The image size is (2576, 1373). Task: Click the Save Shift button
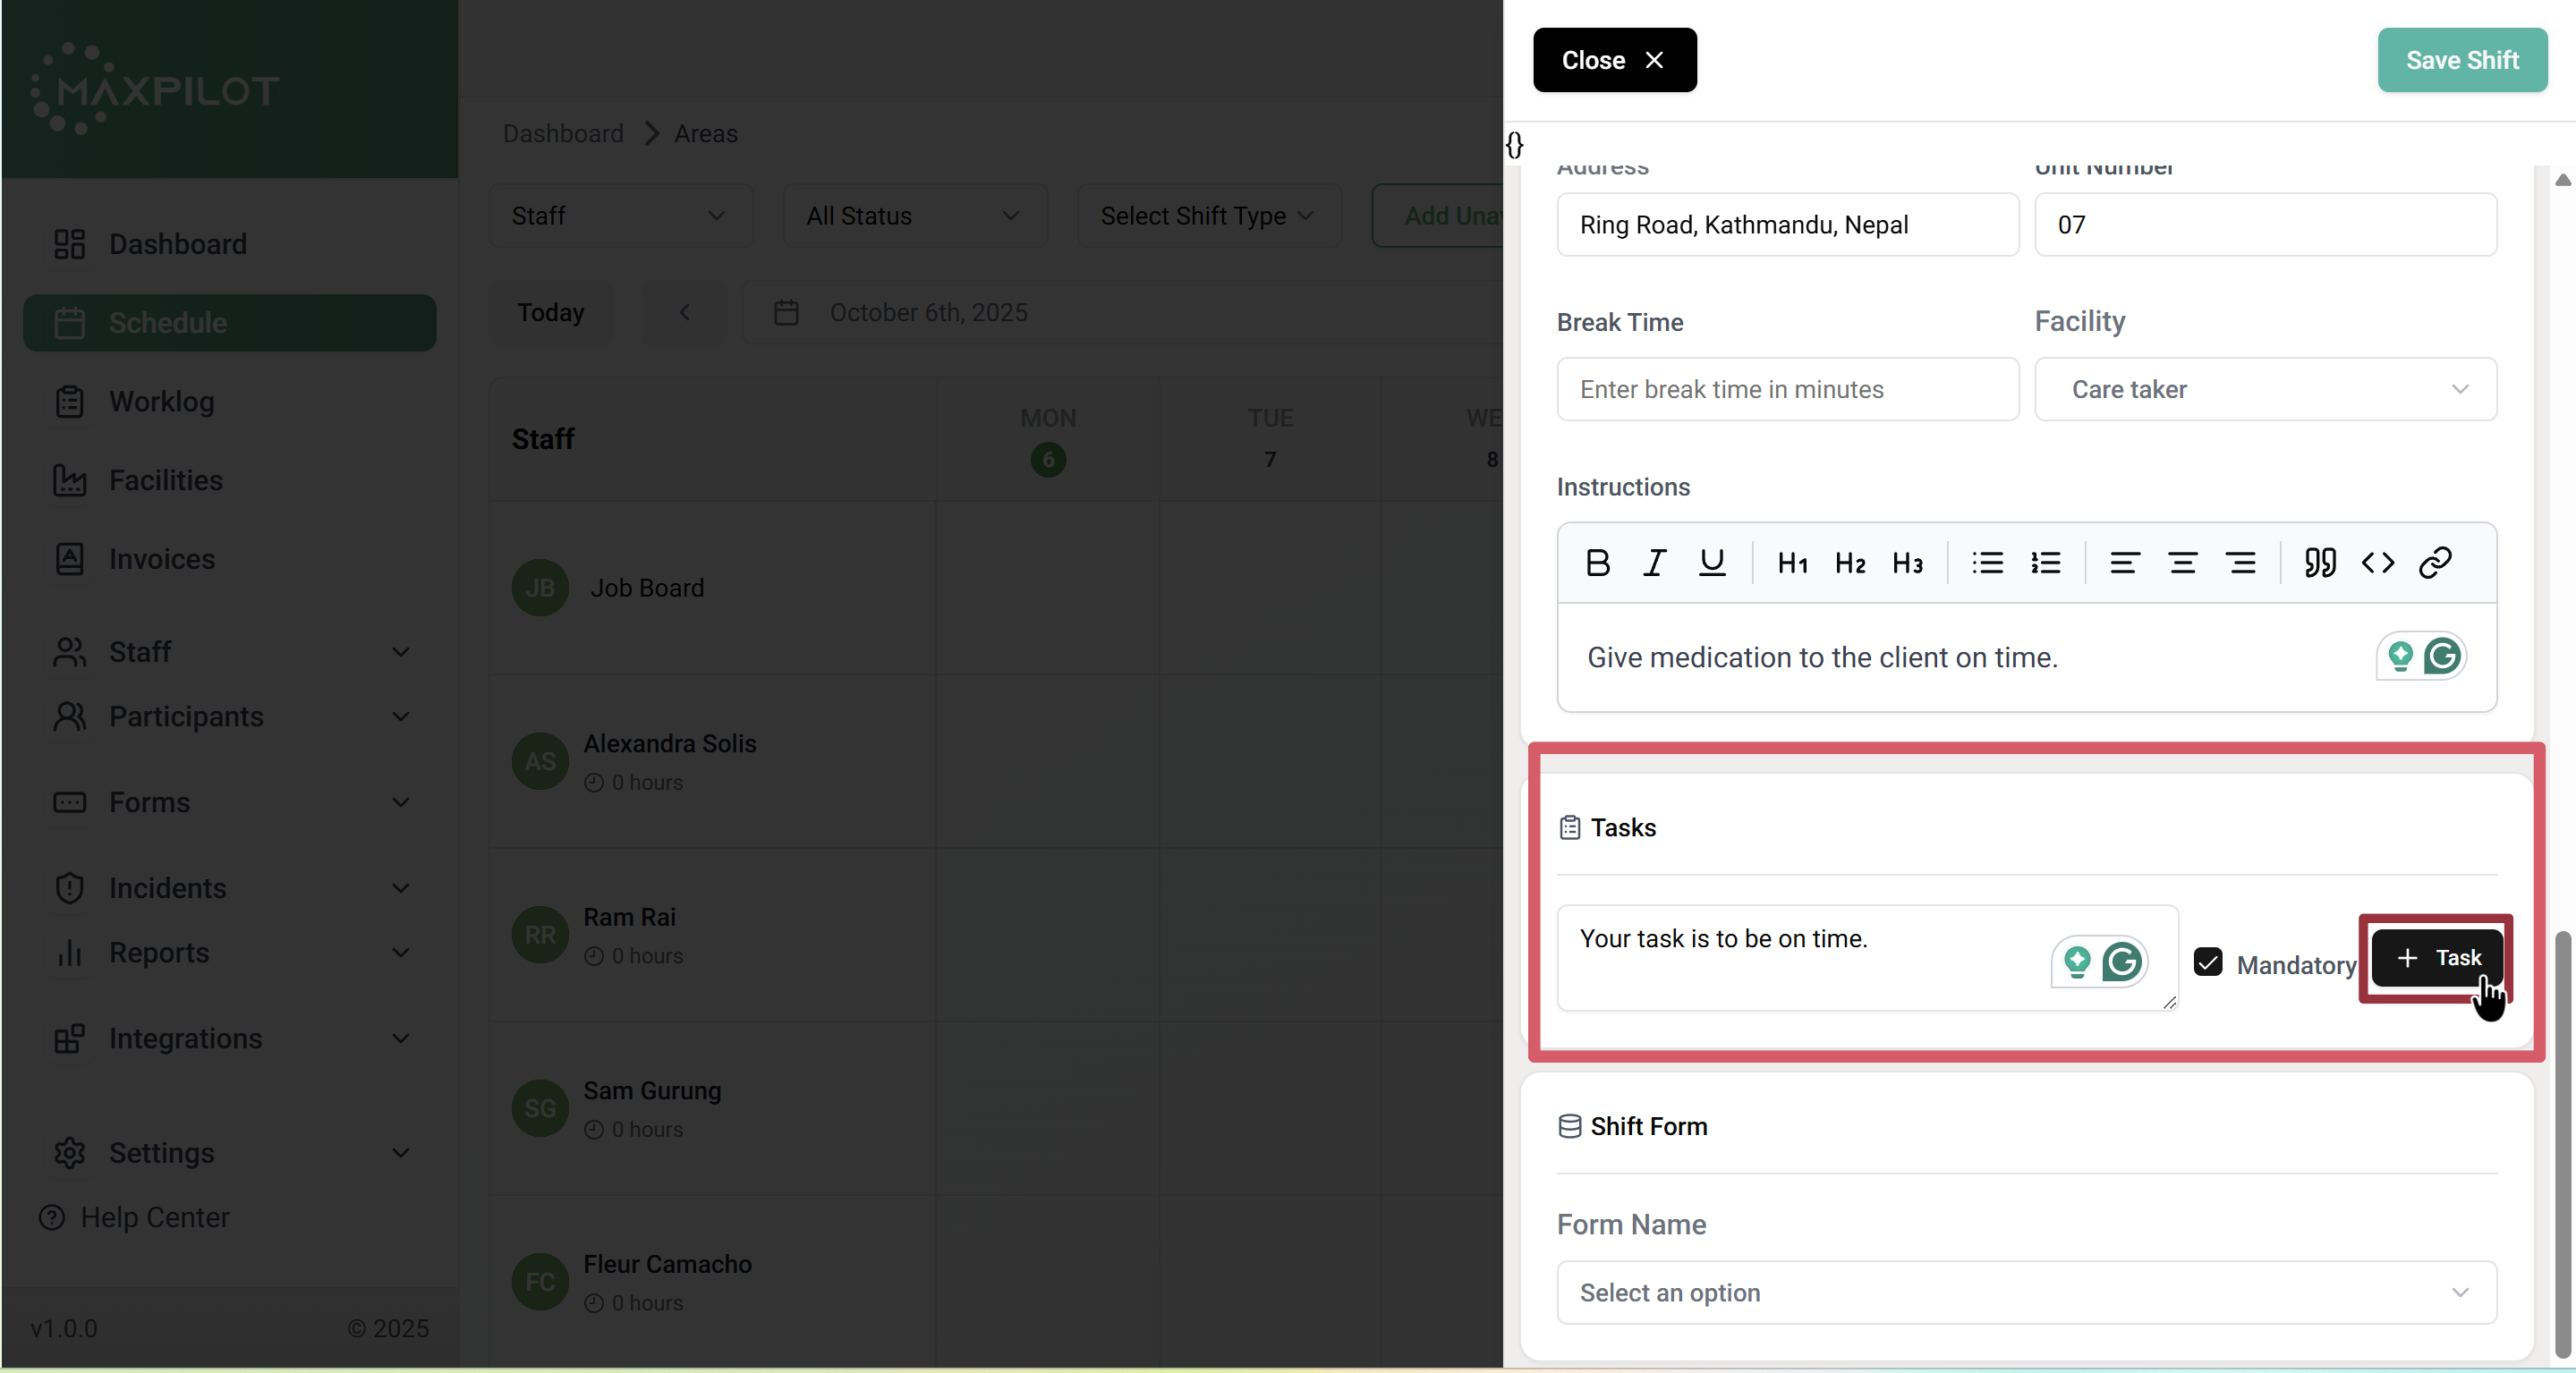pos(2461,60)
